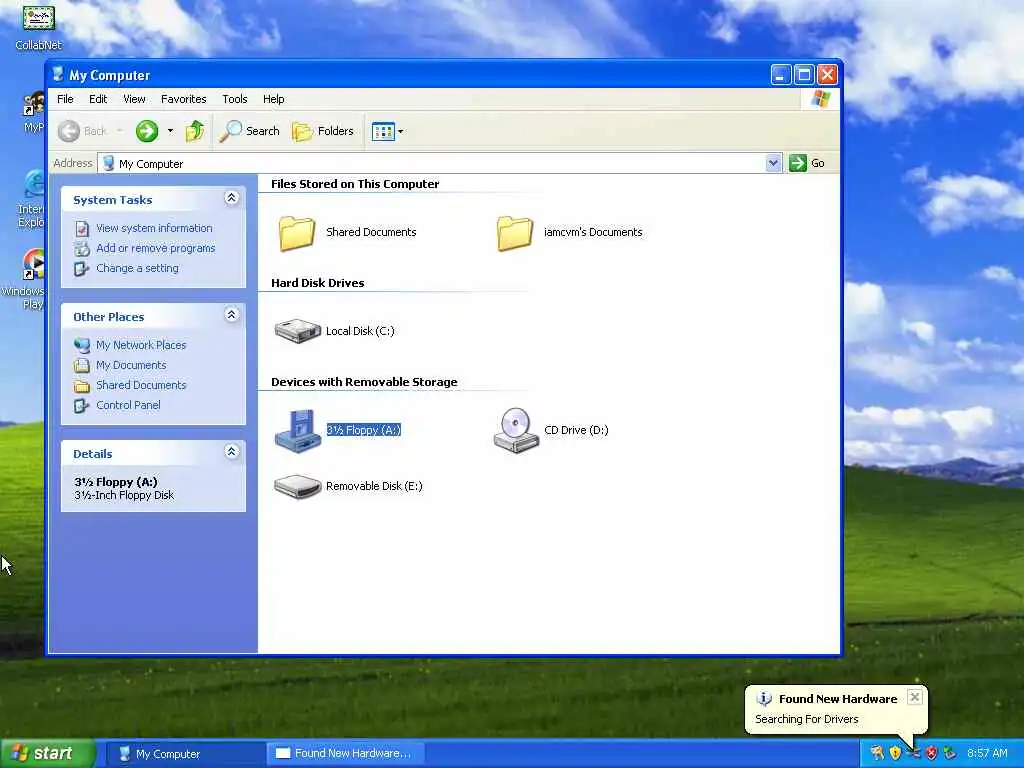Screen dimensions: 1024x768
Task: Click Change a setting link
Action: pos(137,268)
